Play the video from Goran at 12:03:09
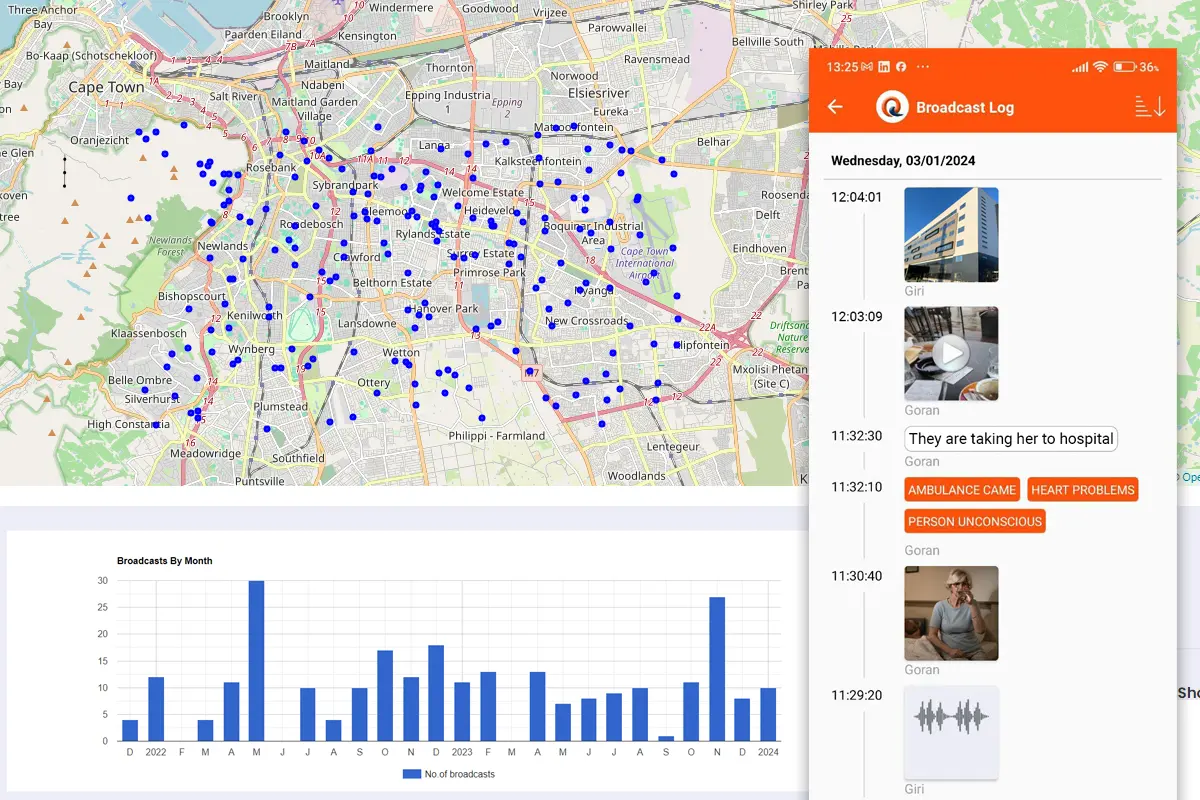The image size is (1200, 800). [x=951, y=353]
